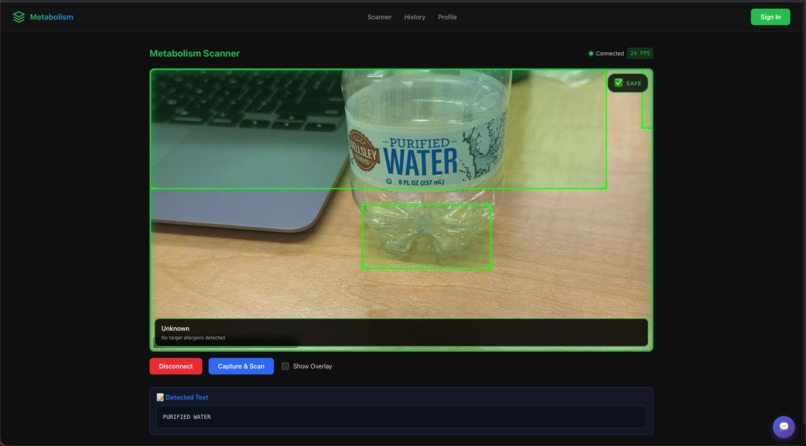
Task: Click the SAFE checkmark badge
Action: [x=628, y=83]
